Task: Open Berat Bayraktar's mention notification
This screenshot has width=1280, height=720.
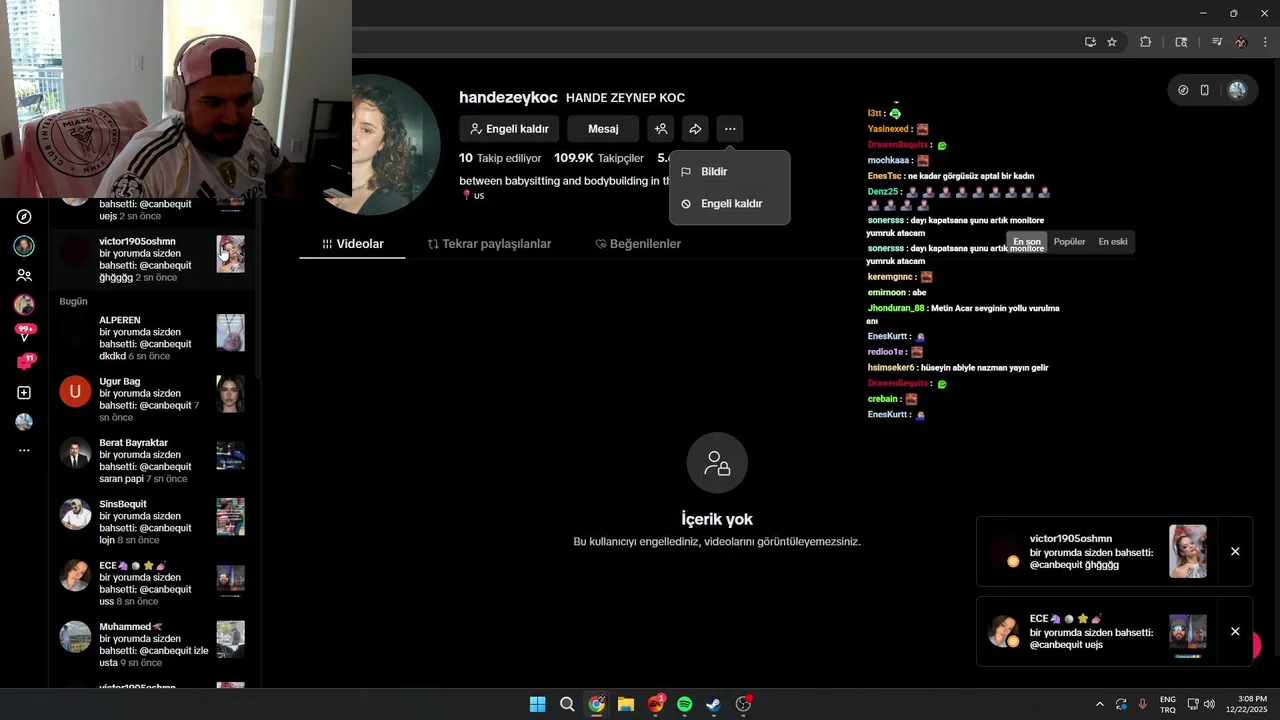Action: tap(152, 460)
